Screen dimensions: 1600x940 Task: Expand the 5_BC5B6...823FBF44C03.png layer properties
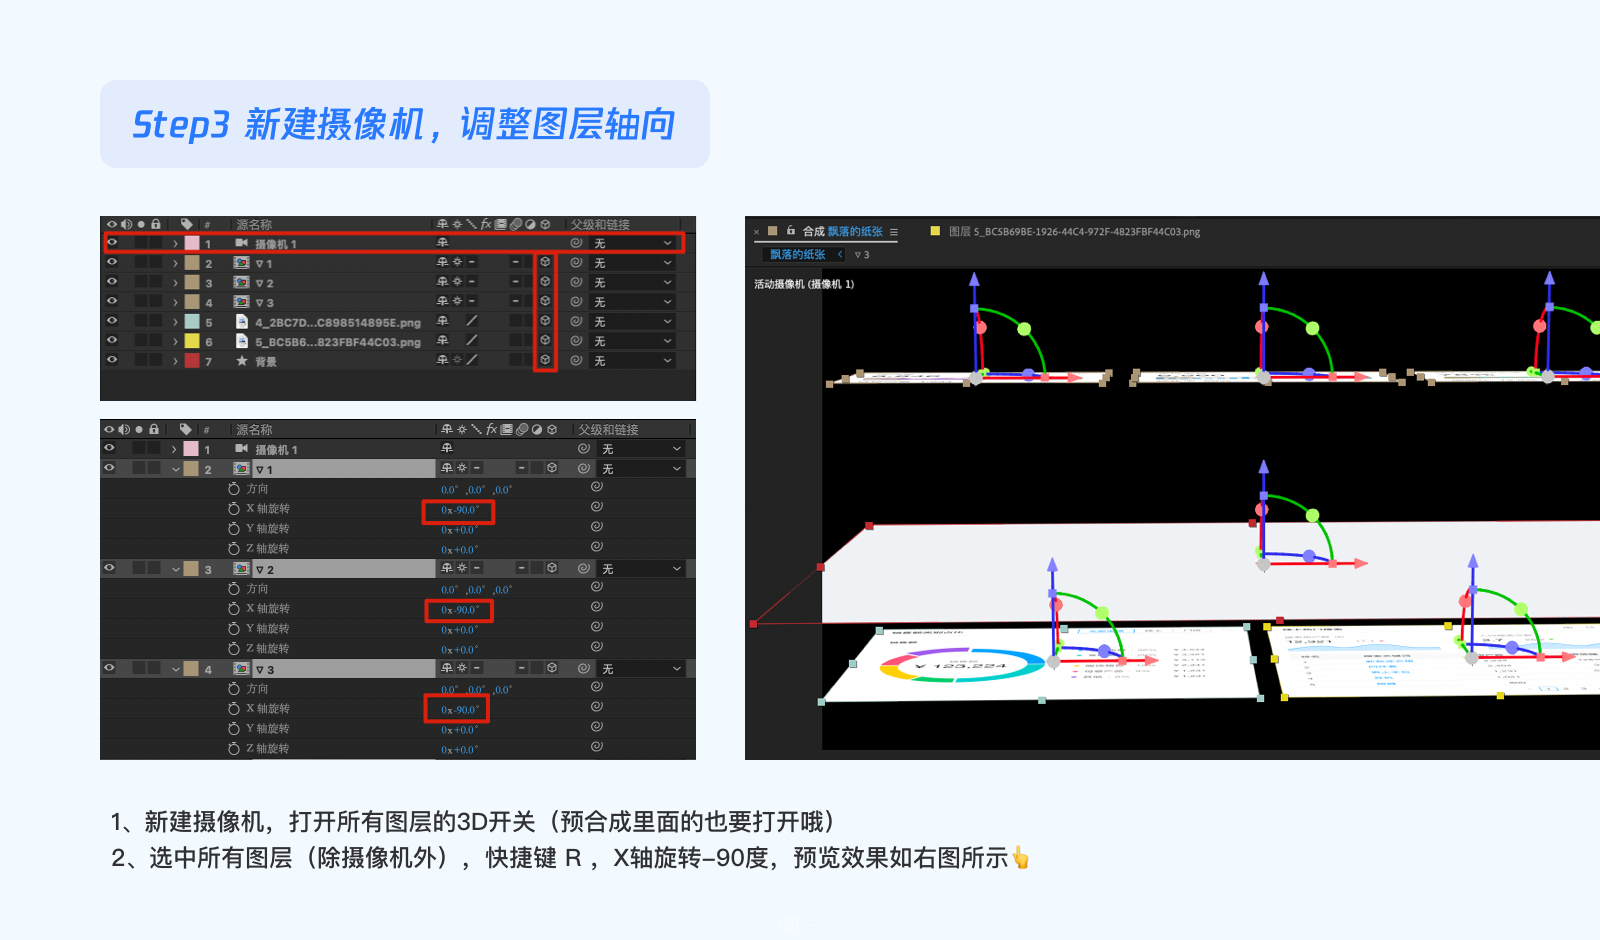(x=175, y=341)
